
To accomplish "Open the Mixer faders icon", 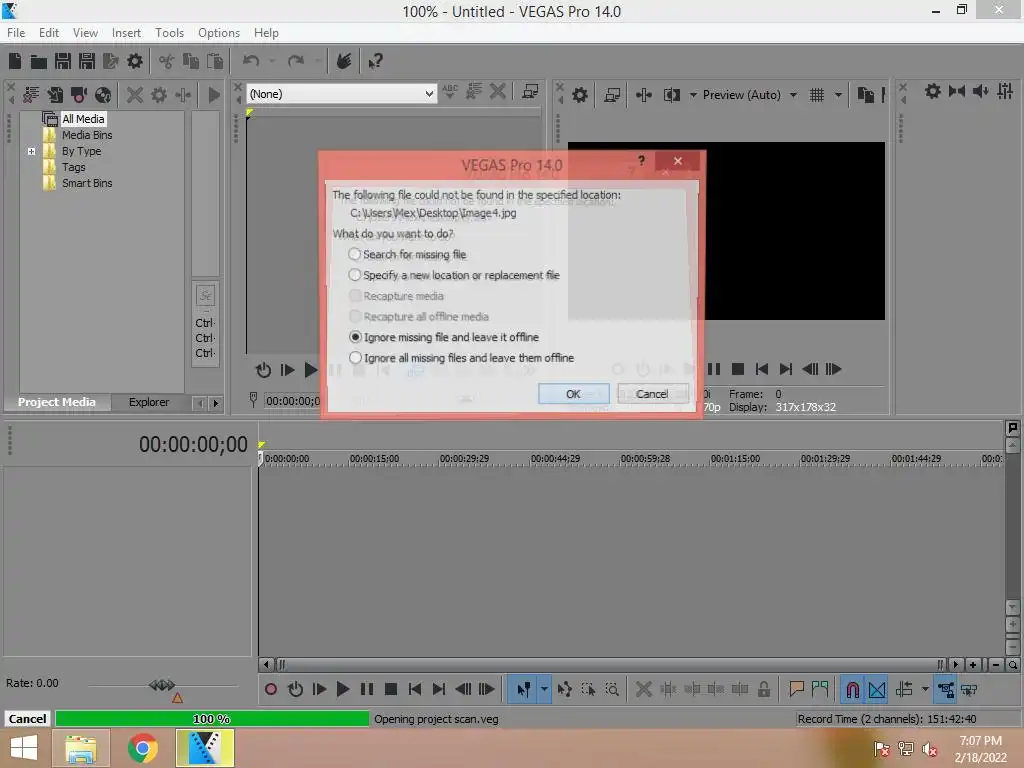I will click(1005, 91).
